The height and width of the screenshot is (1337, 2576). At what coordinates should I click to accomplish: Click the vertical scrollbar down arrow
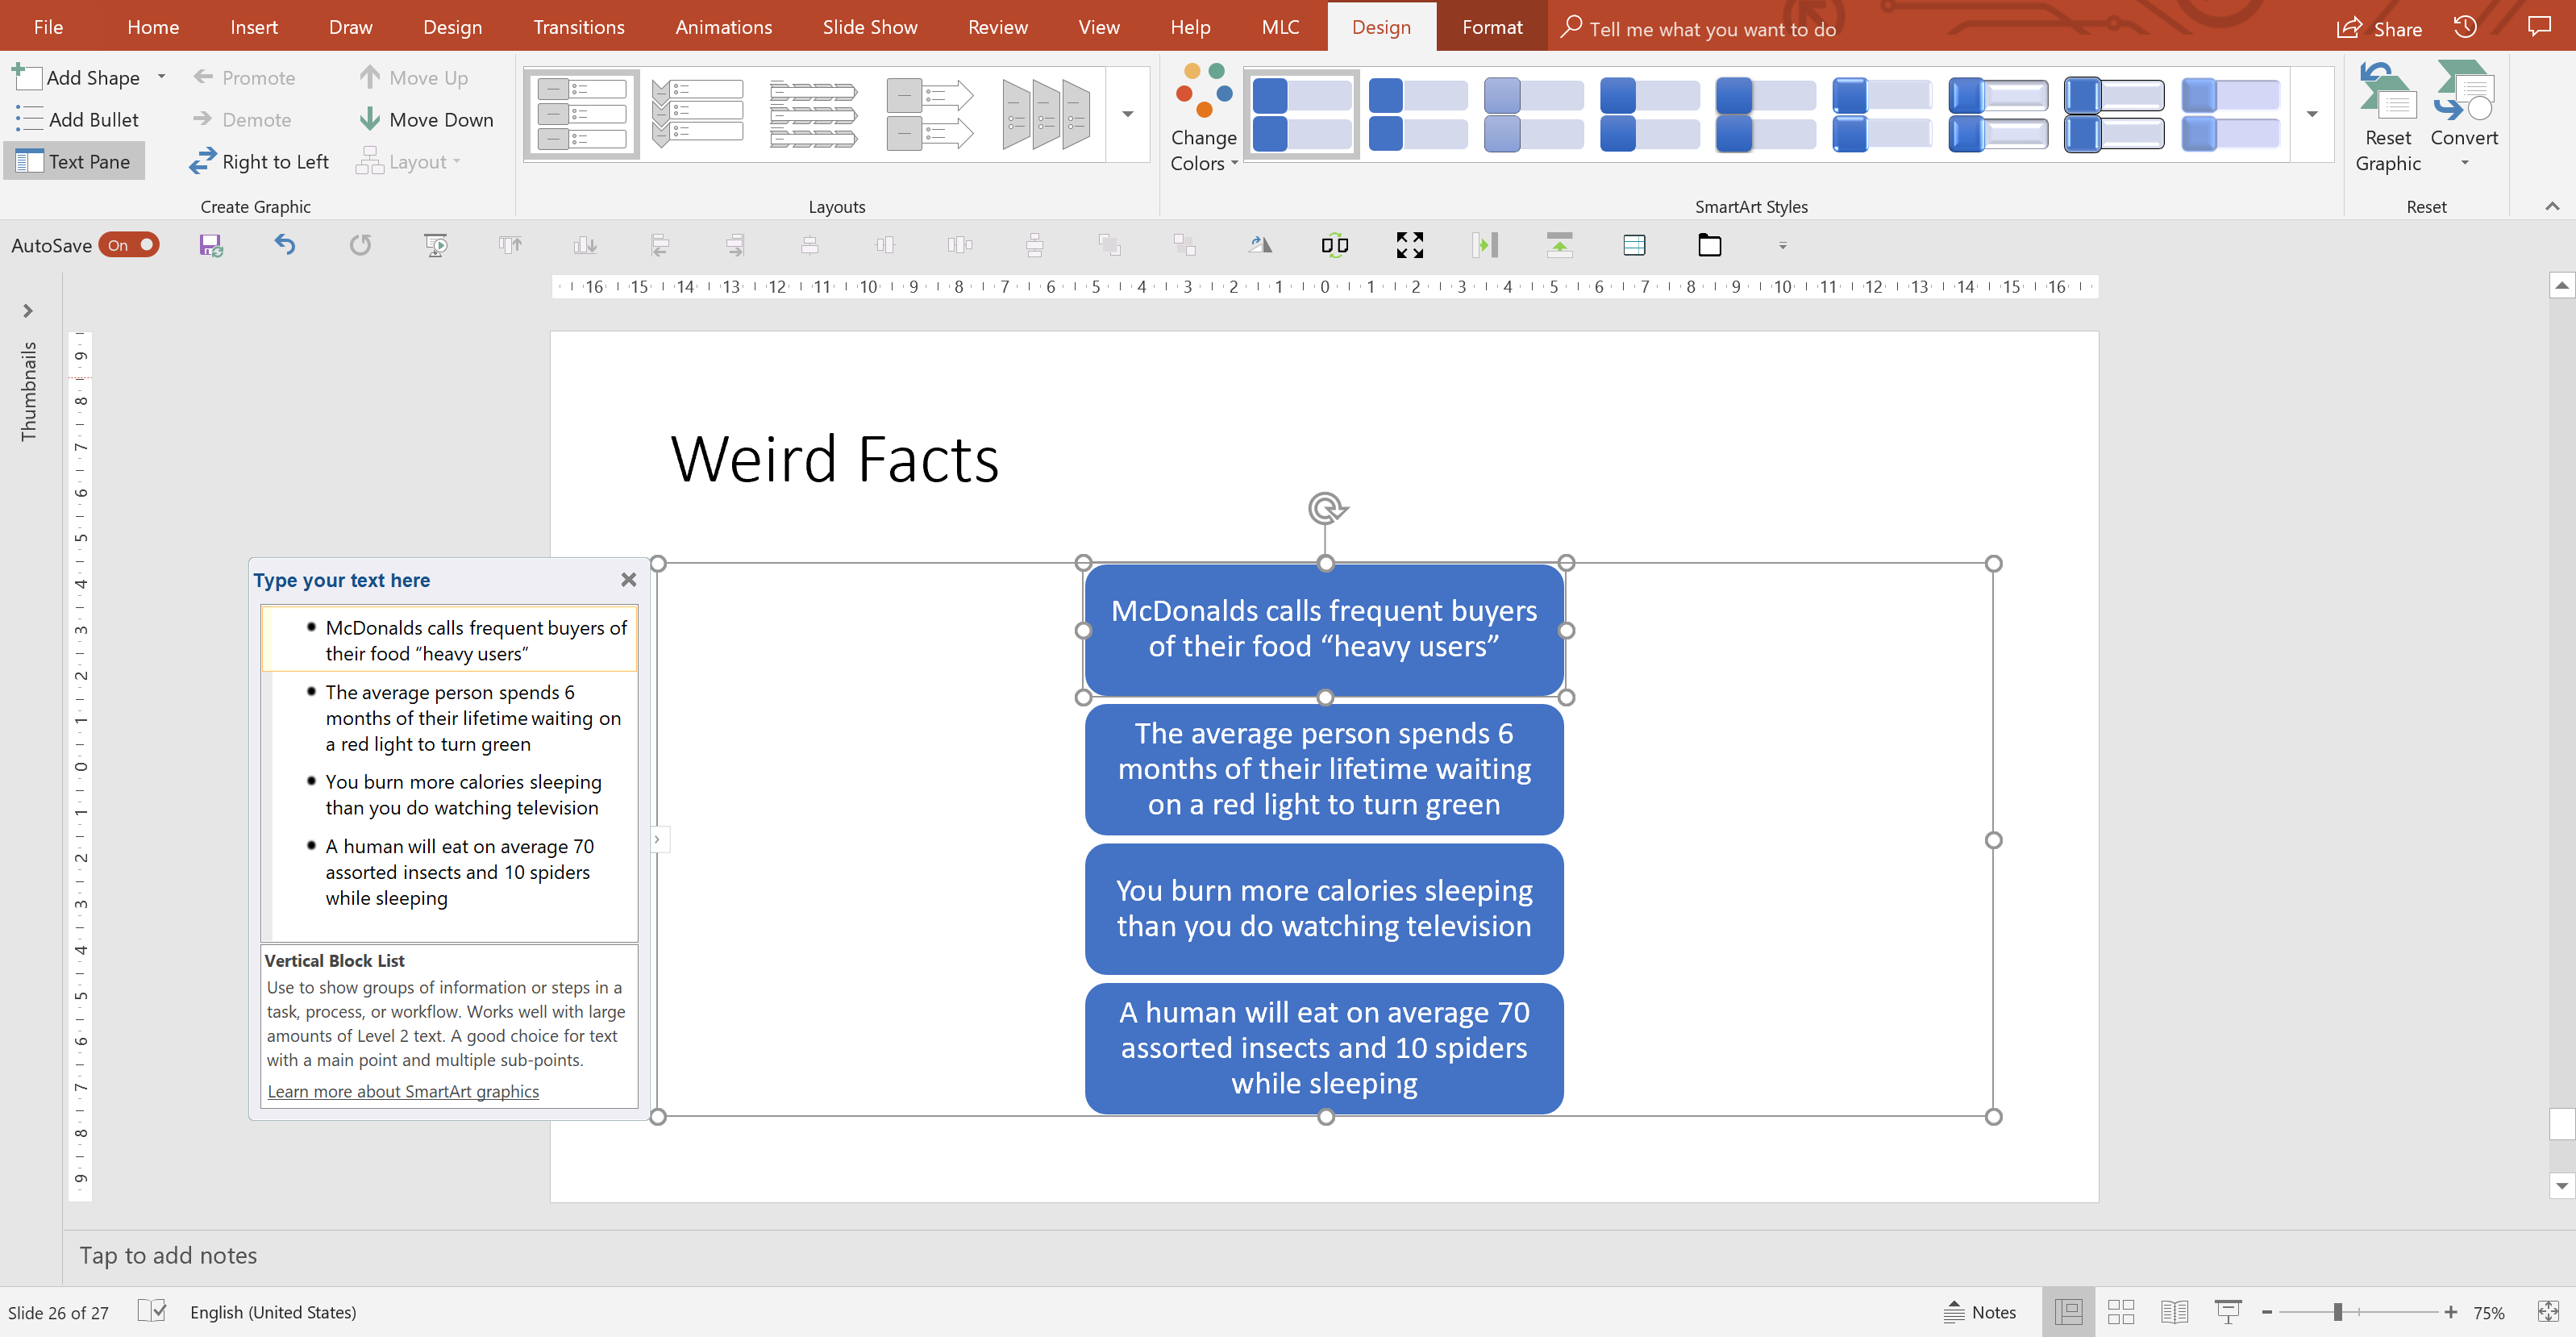2561,1186
